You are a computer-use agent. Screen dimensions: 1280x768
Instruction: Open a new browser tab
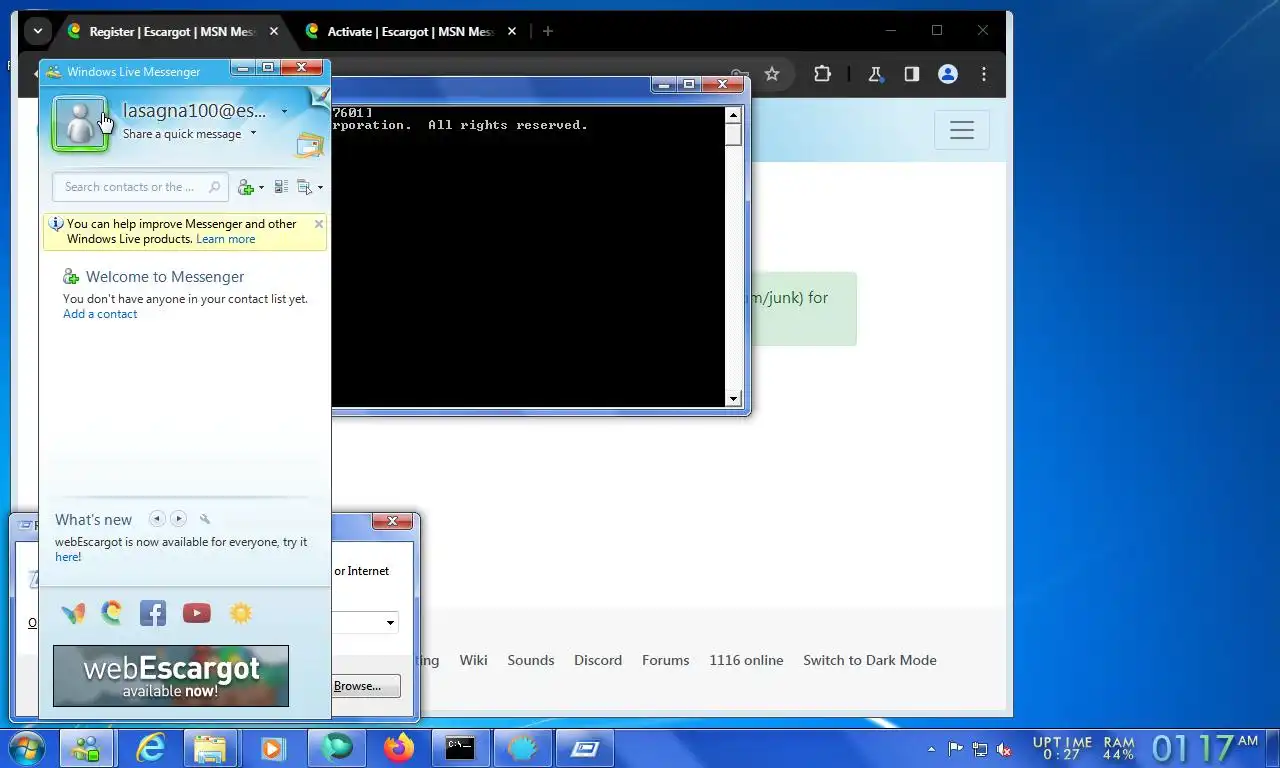[547, 31]
